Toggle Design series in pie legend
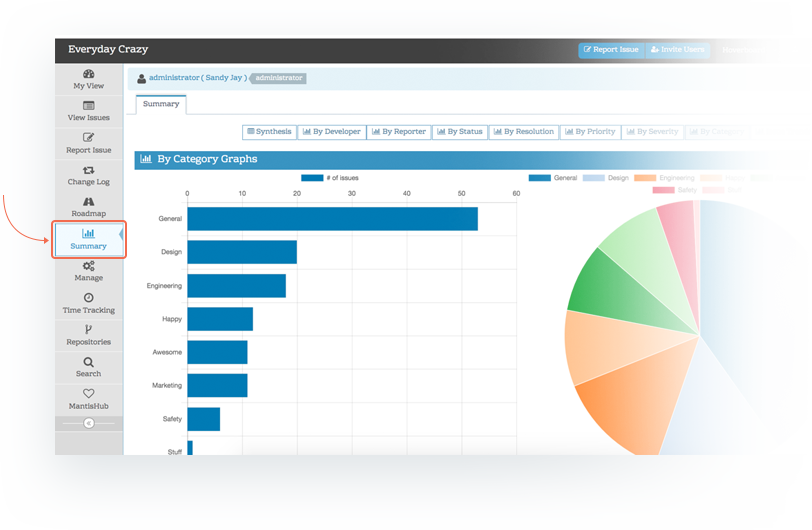 click(x=605, y=178)
